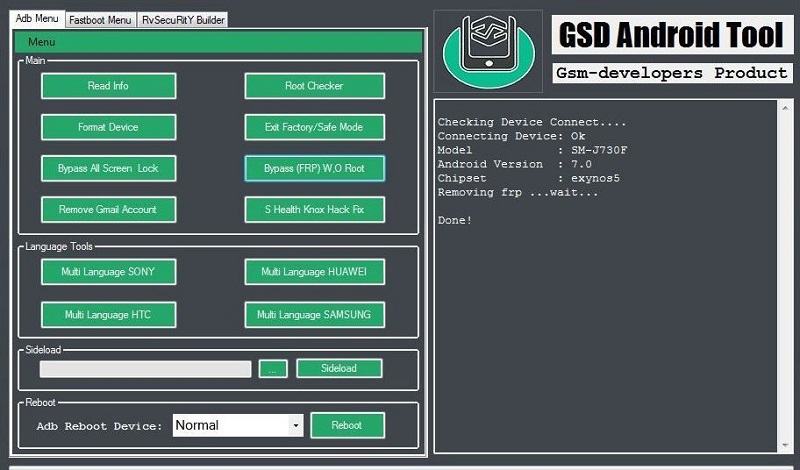Choose Multi Language HTC
Image resolution: width=800 pixels, height=470 pixels.
pyautogui.click(x=108, y=314)
